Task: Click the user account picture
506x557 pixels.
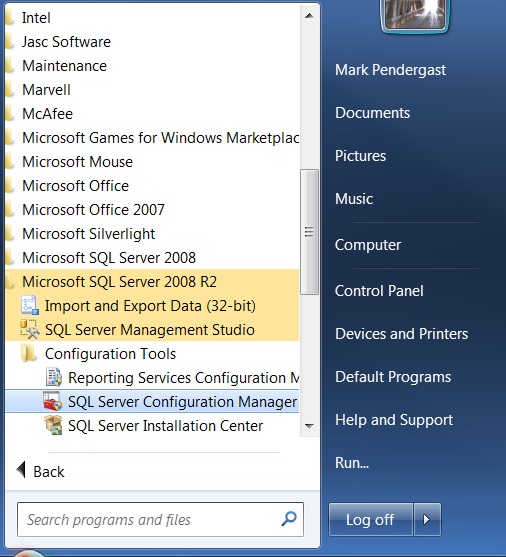Action: point(415,15)
